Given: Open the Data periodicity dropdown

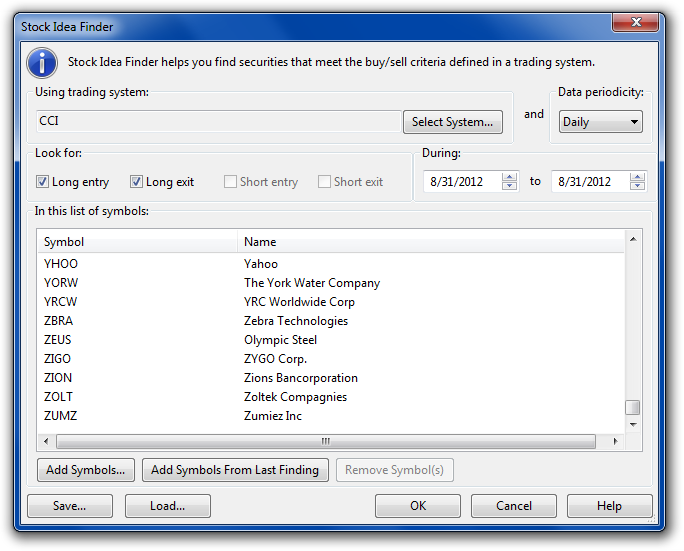Looking at the screenshot, I should click(600, 122).
